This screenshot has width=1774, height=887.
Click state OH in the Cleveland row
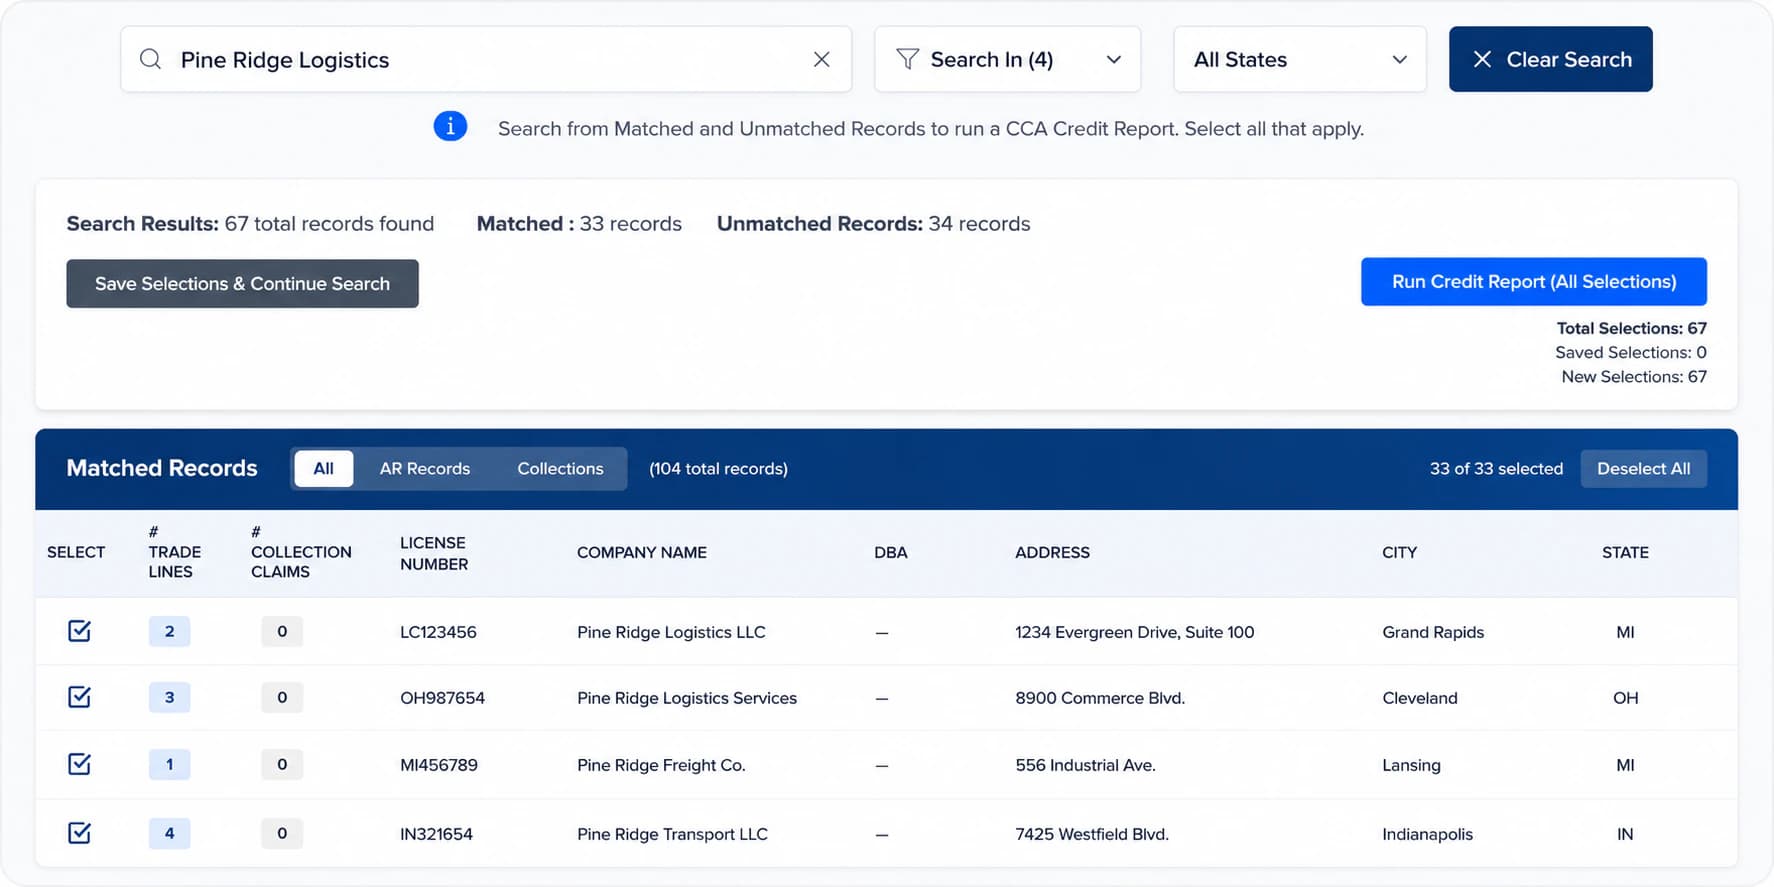click(x=1625, y=698)
